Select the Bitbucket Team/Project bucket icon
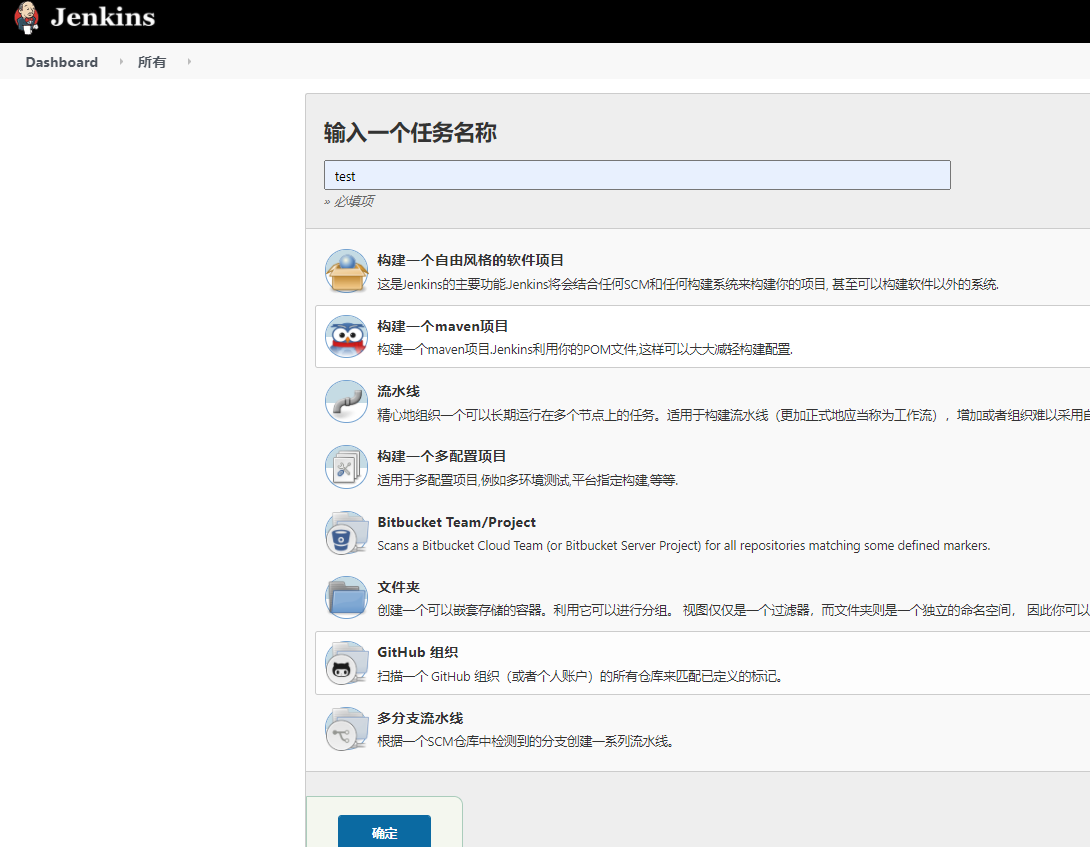Screen dimensions: 1090x847 click(346, 533)
